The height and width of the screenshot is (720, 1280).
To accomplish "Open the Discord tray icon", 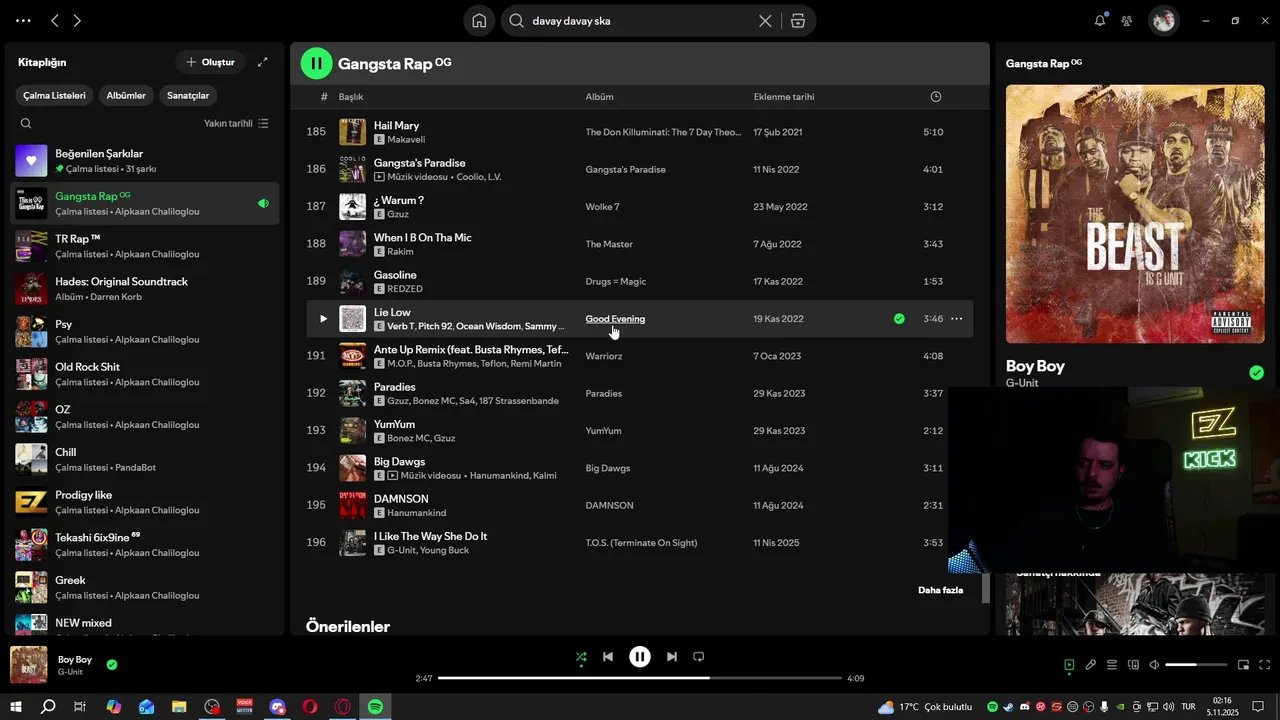I will [1025, 707].
